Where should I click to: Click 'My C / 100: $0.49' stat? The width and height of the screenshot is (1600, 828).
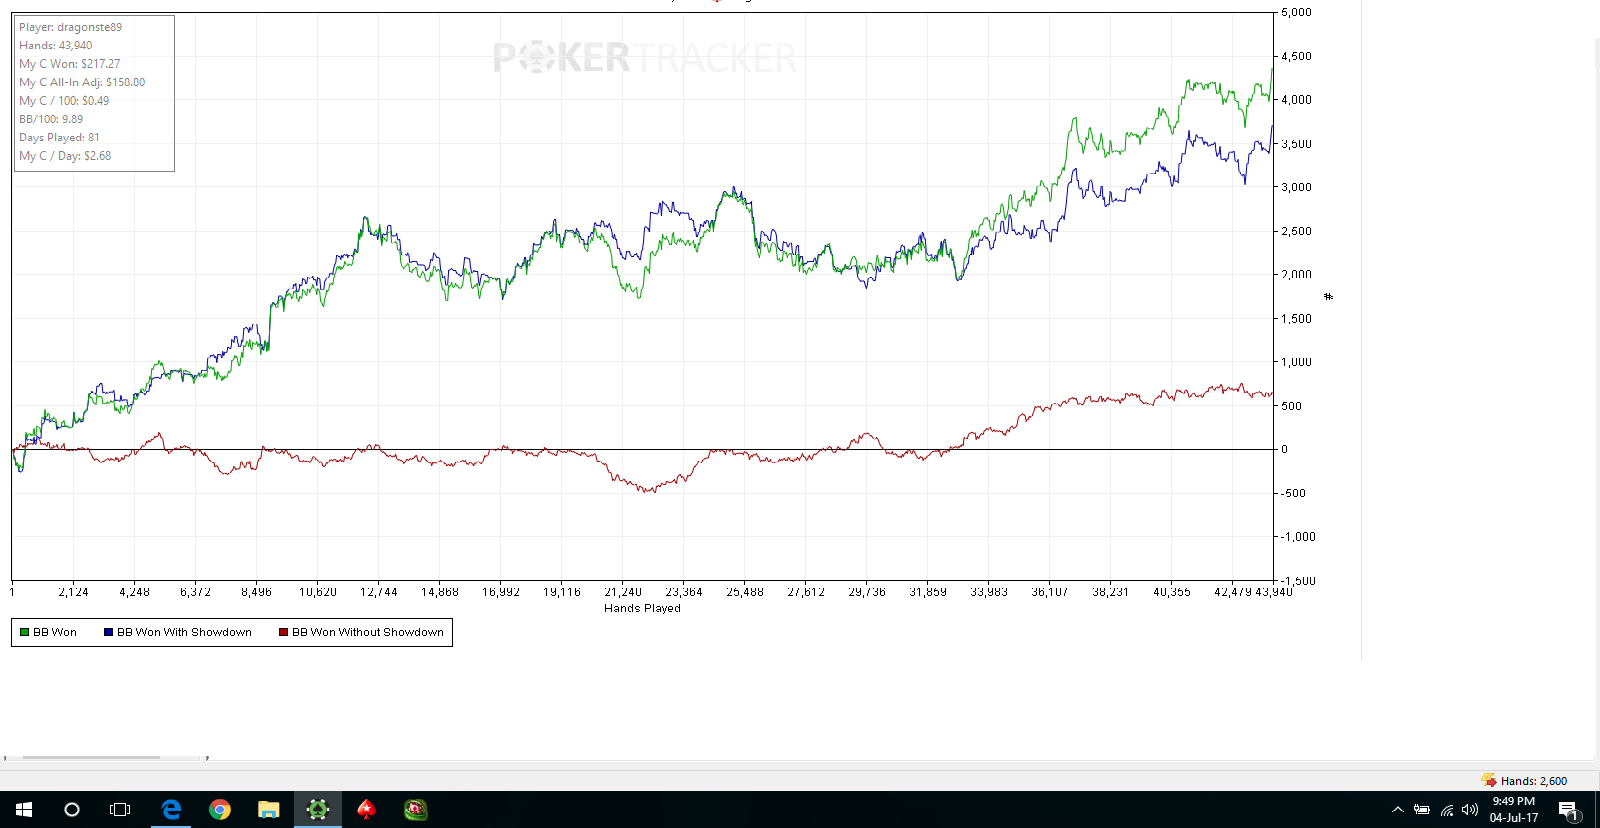[x=64, y=101]
